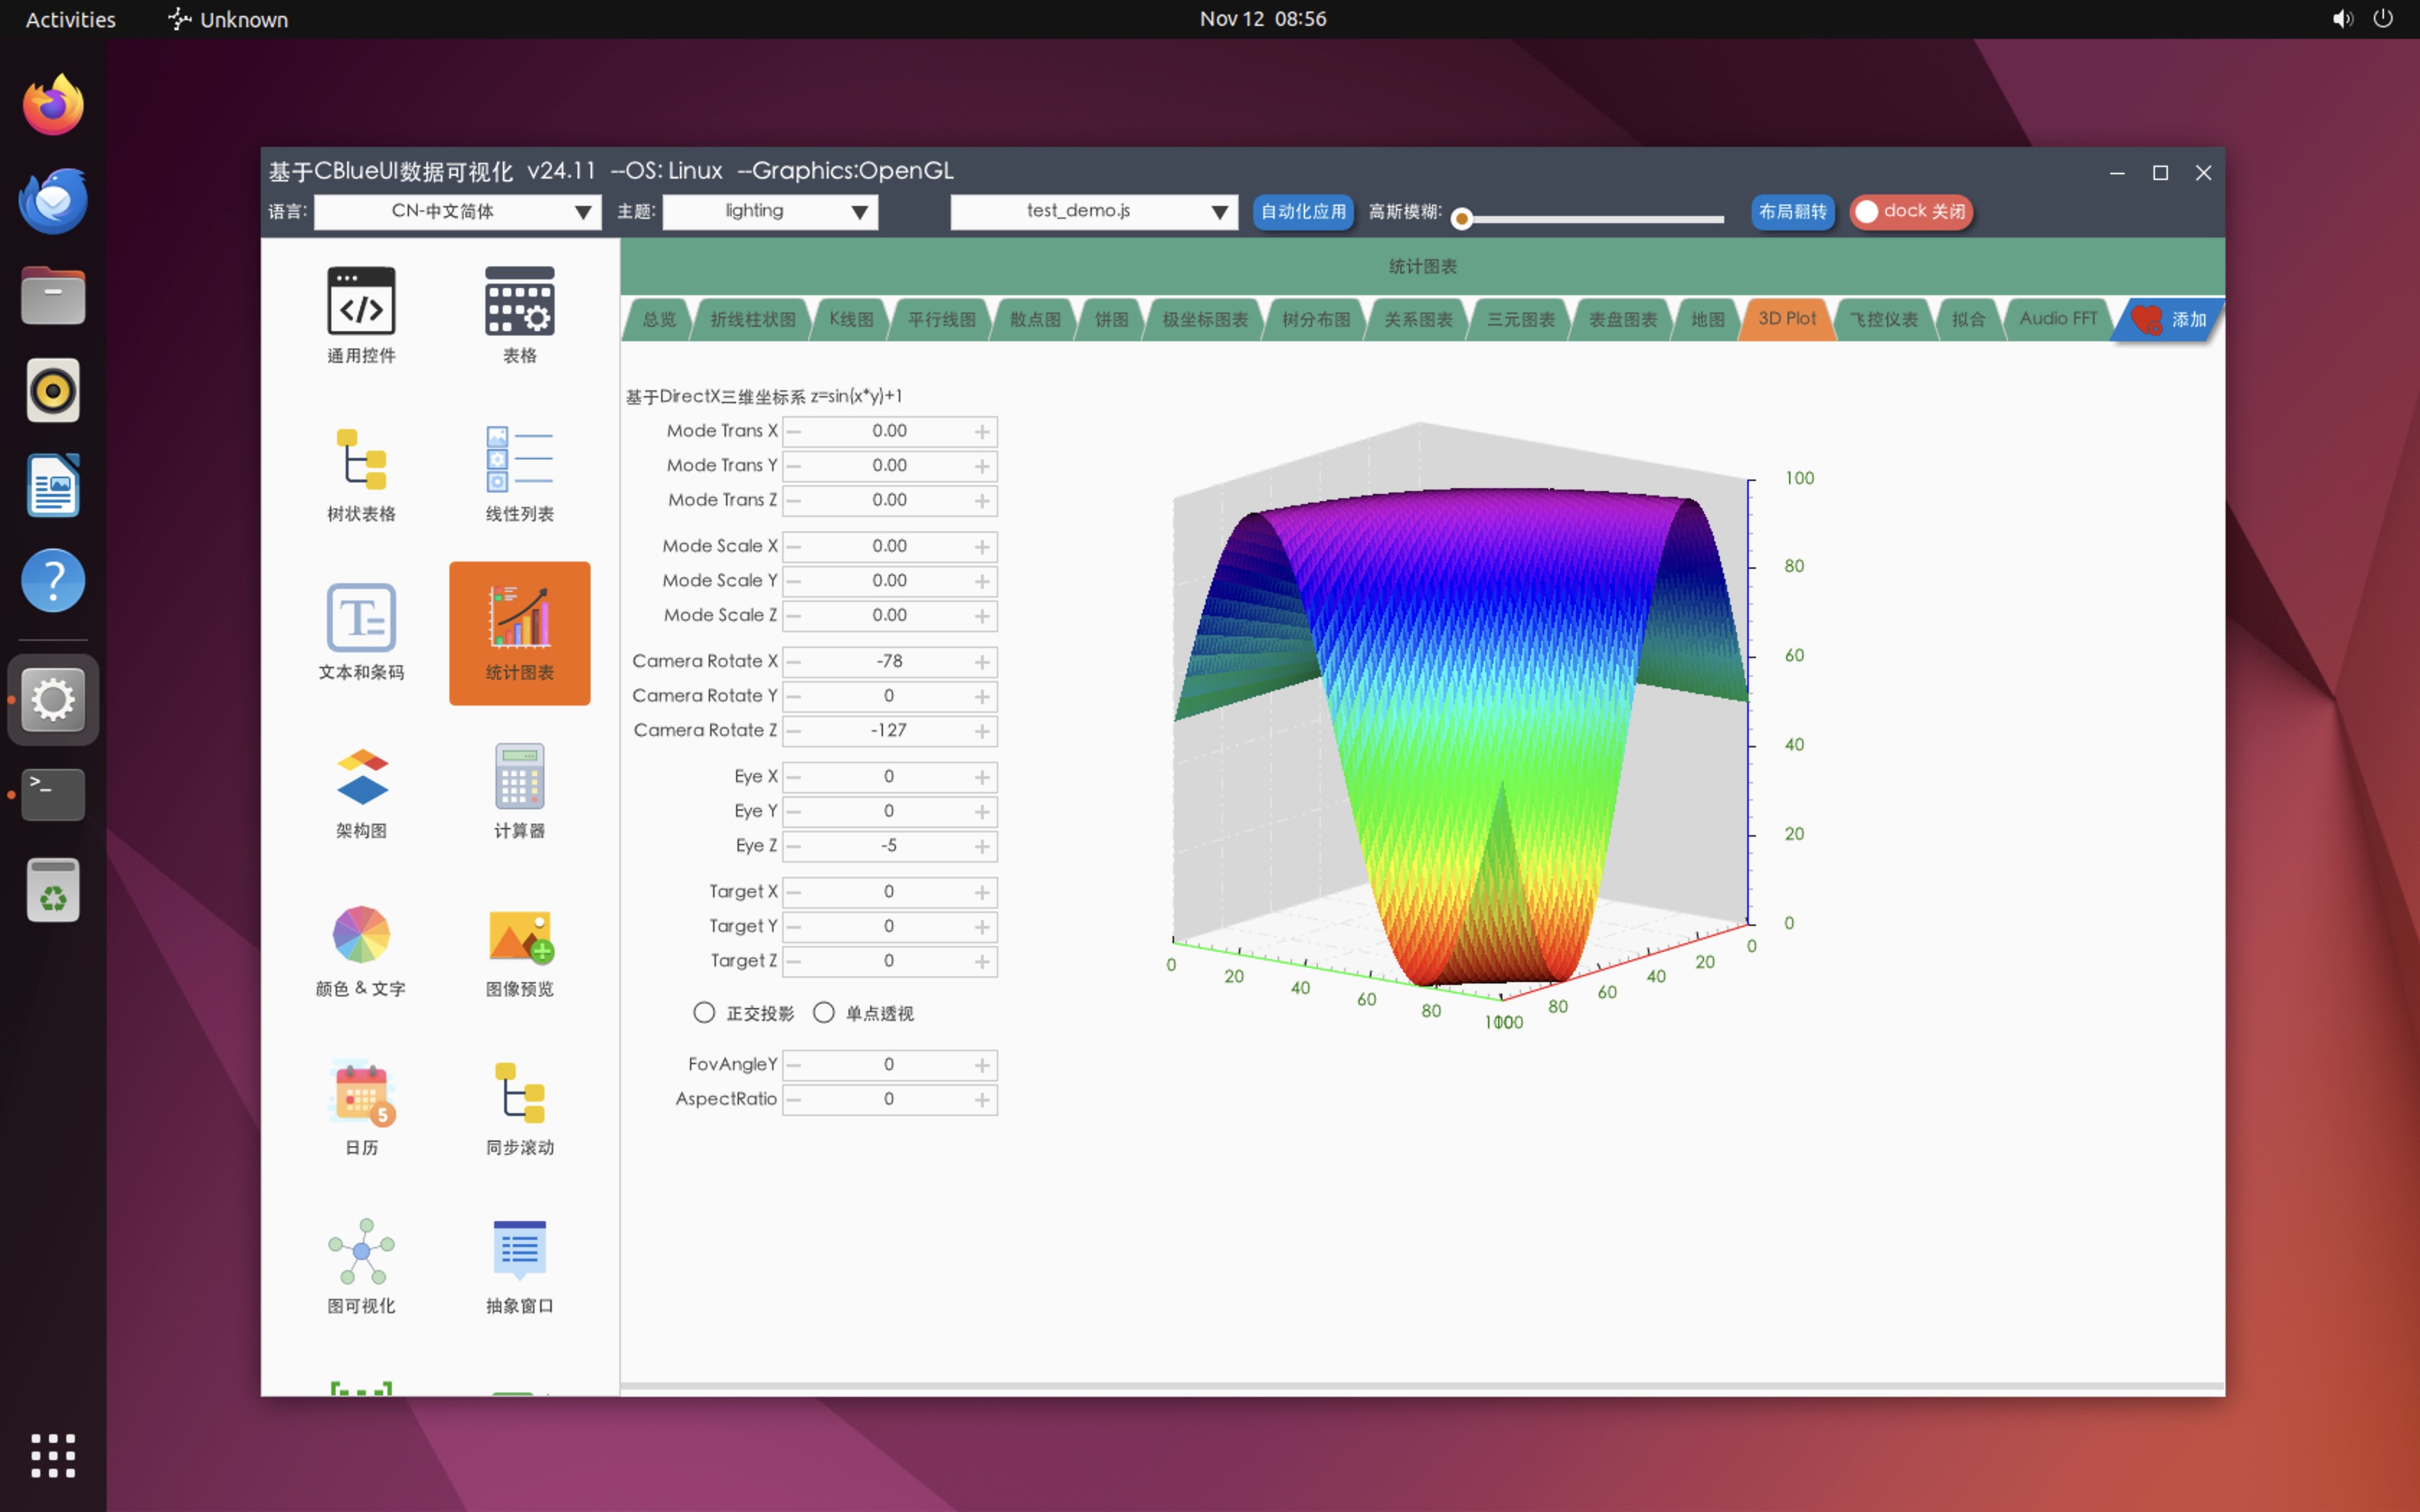Image resolution: width=2420 pixels, height=1512 pixels.
Task: Open the 颜色 & 文字 color wheel icon
Action: coord(361,935)
